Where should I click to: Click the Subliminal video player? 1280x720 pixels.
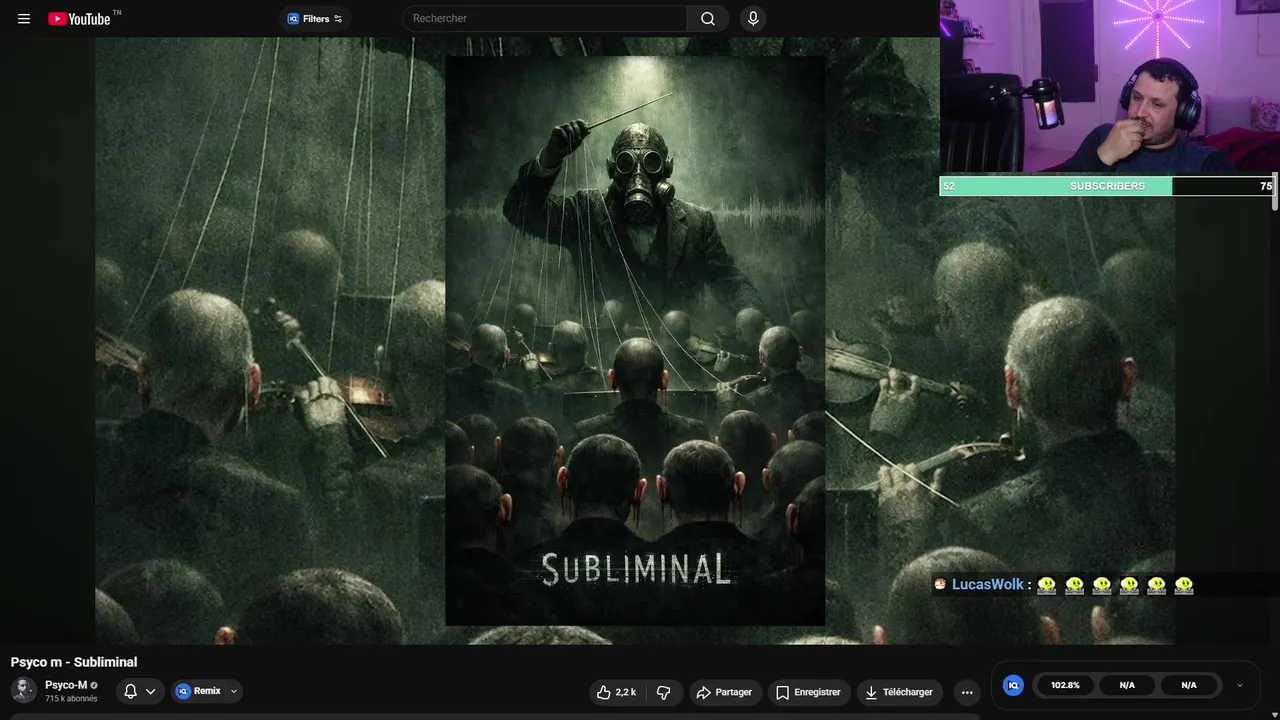pyautogui.click(x=635, y=340)
